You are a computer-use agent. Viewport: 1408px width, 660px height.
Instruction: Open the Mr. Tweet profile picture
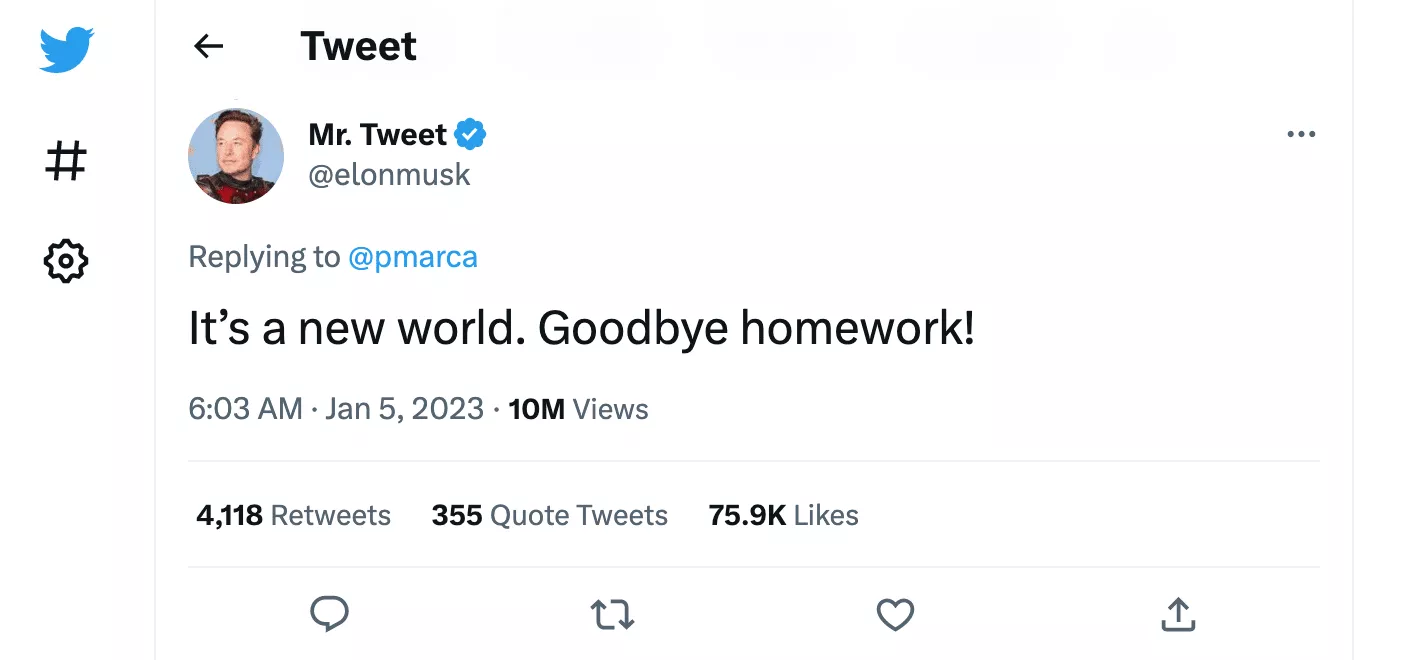click(236, 156)
